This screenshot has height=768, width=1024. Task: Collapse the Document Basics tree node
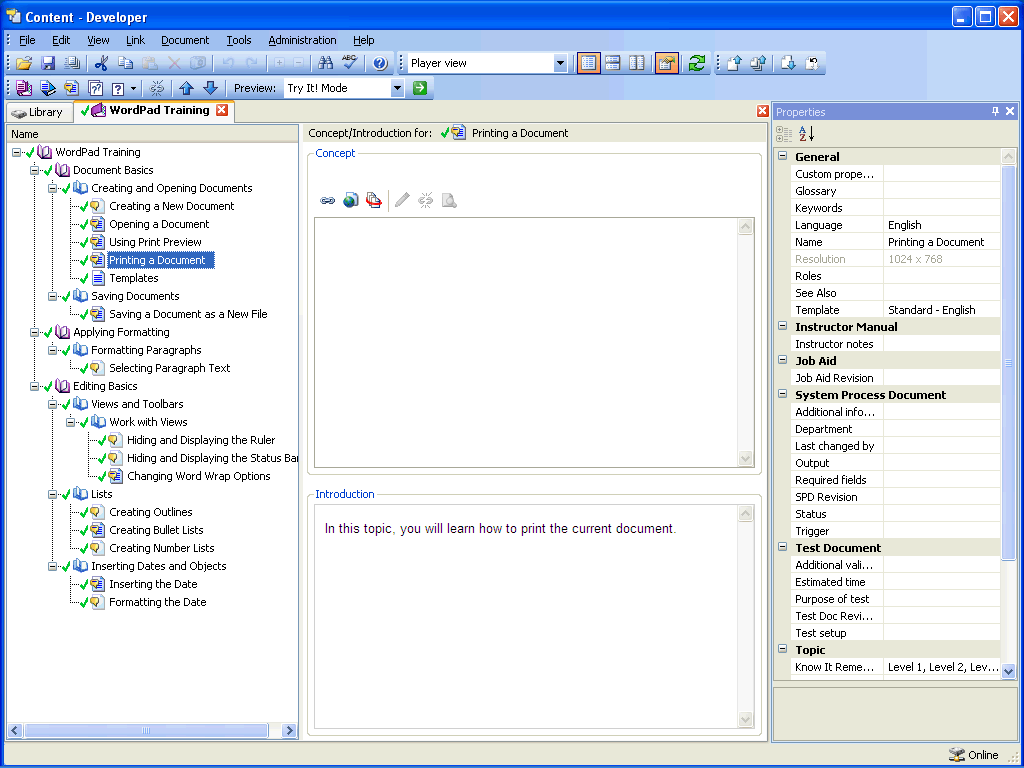(x=35, y=170)
